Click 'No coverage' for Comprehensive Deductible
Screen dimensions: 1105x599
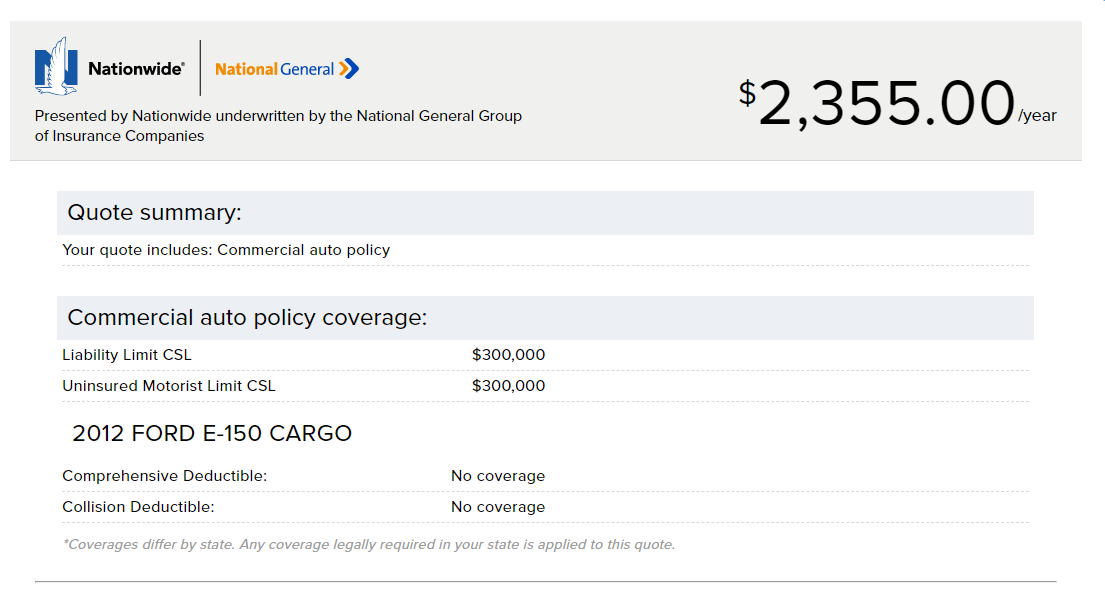[498, 476]
